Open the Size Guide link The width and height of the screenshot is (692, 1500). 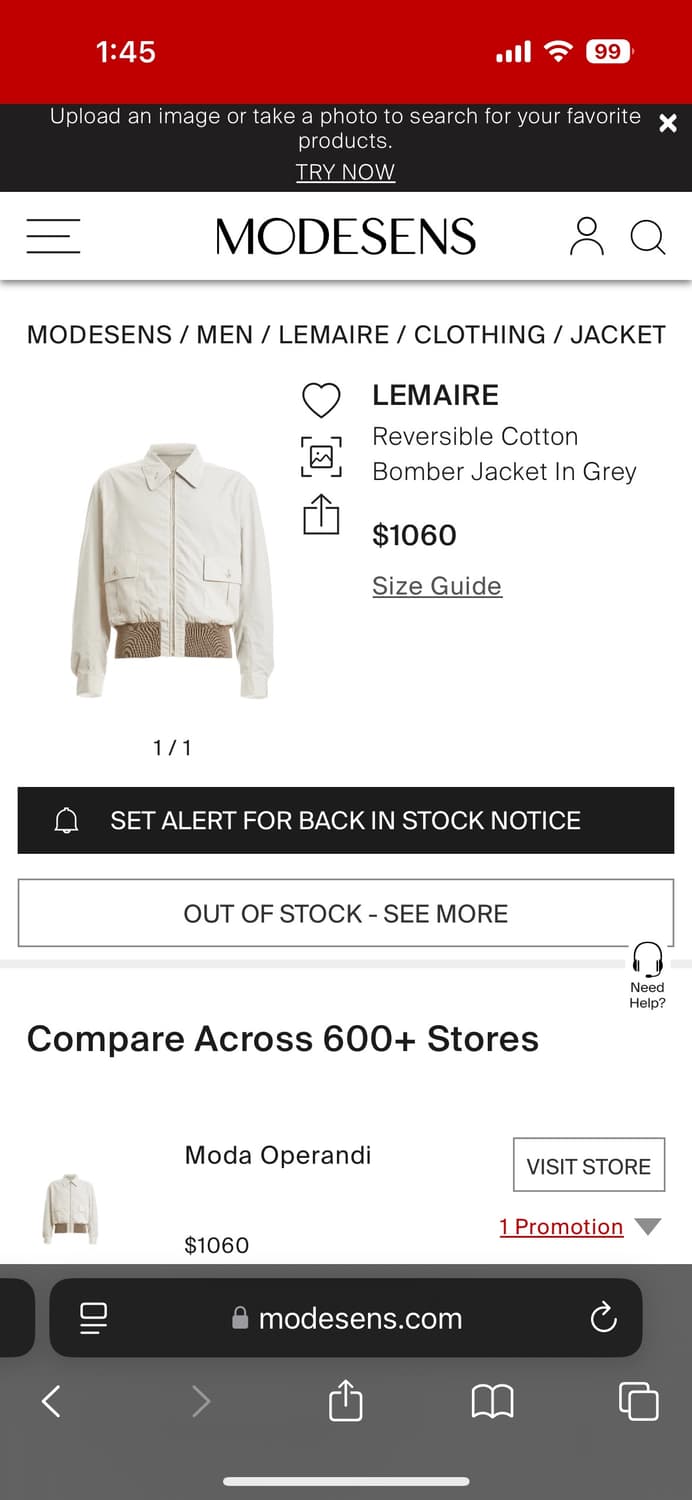pos(437,586)
